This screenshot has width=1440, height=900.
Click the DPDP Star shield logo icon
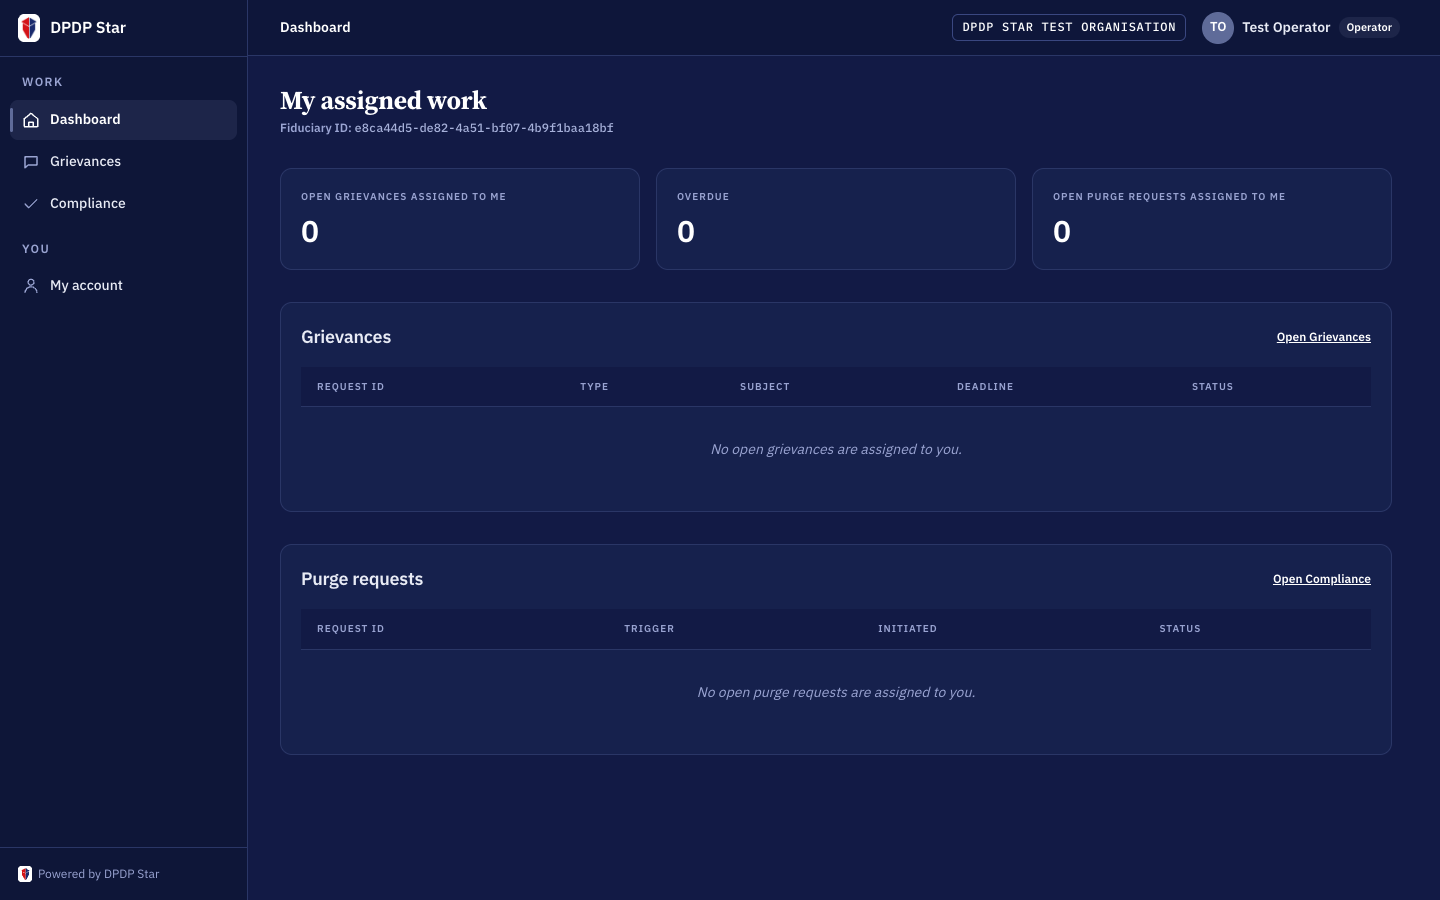29,28
